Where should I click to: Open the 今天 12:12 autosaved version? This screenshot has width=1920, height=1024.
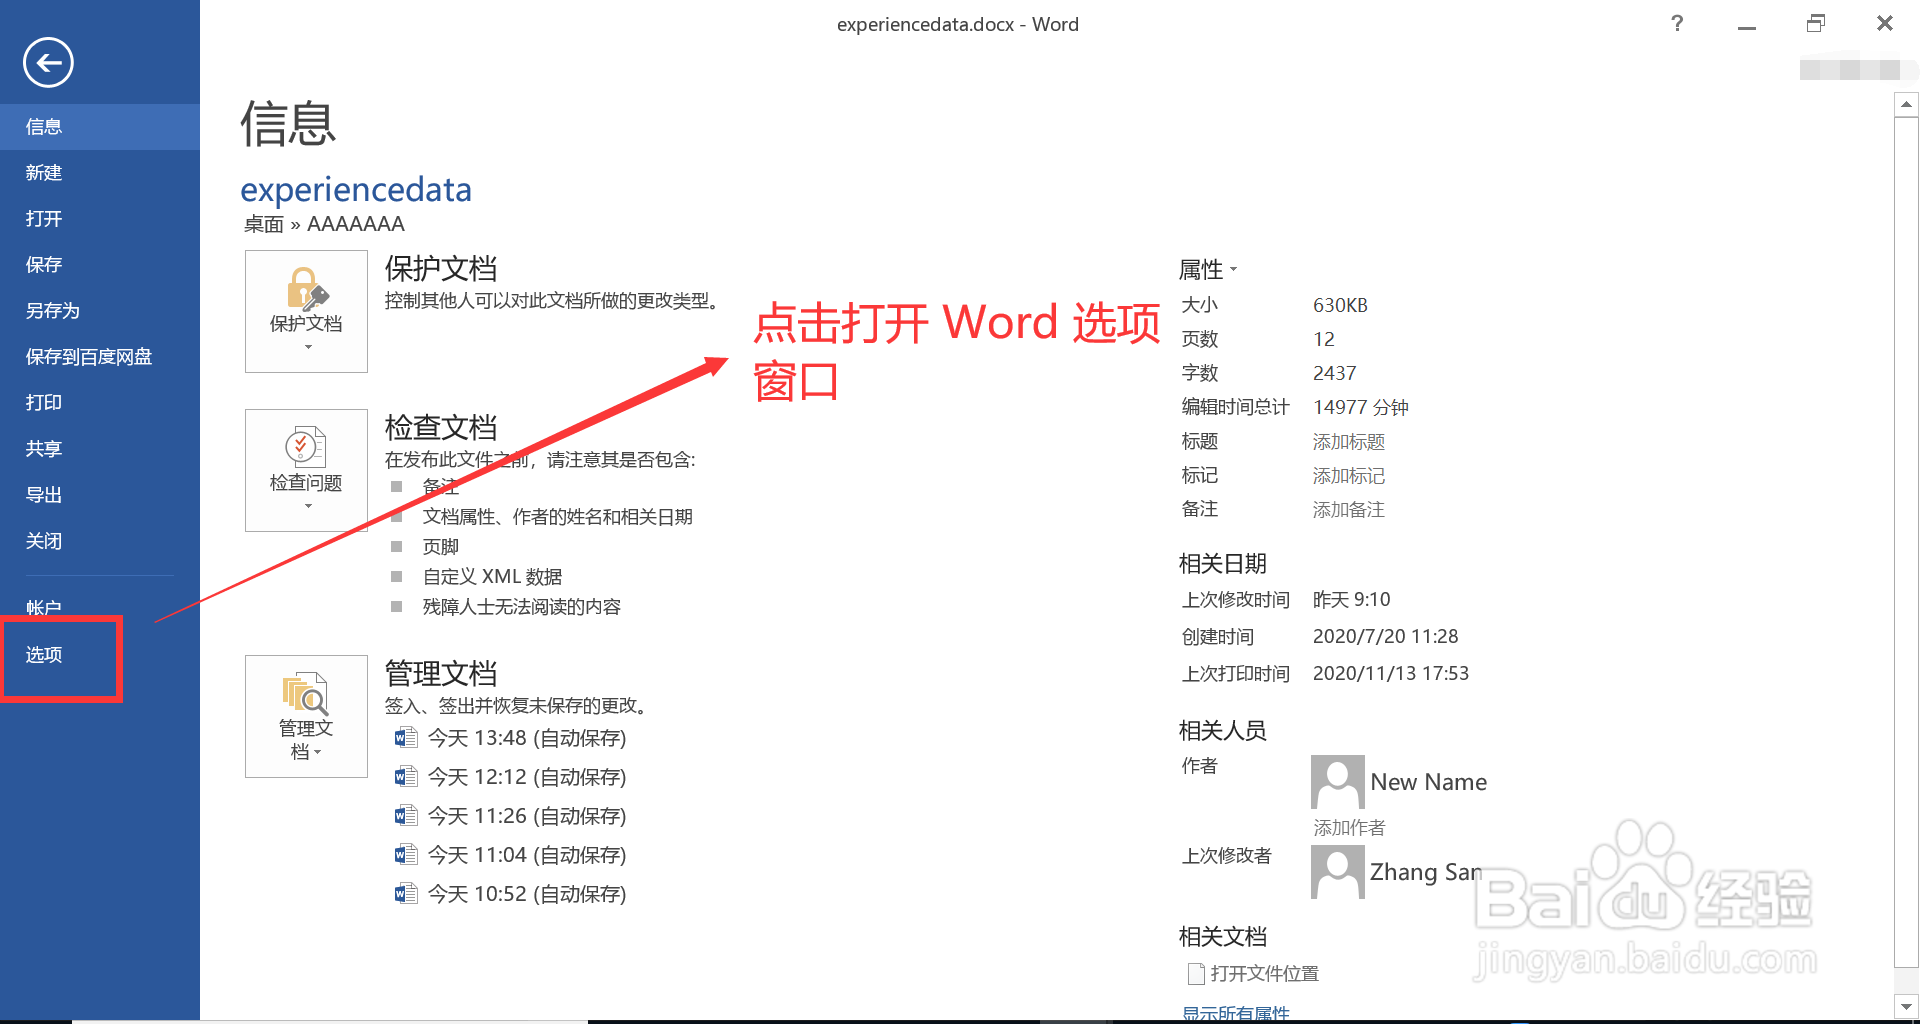click(x=527, y=777)
